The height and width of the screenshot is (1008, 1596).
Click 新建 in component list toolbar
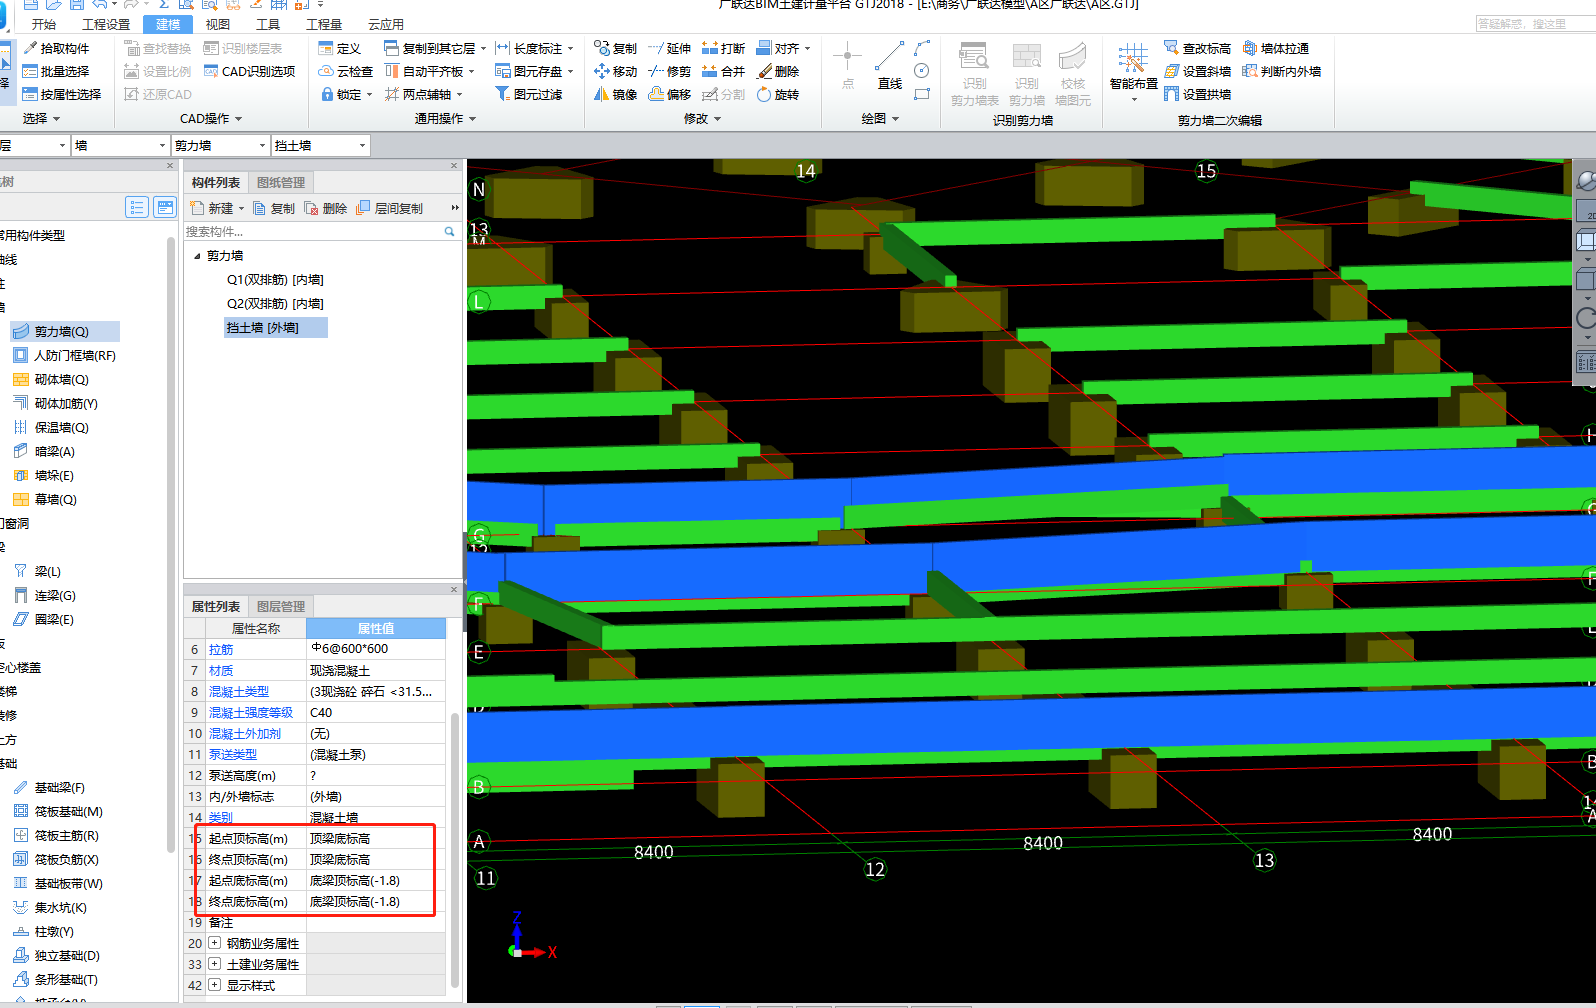coord(216,208)
